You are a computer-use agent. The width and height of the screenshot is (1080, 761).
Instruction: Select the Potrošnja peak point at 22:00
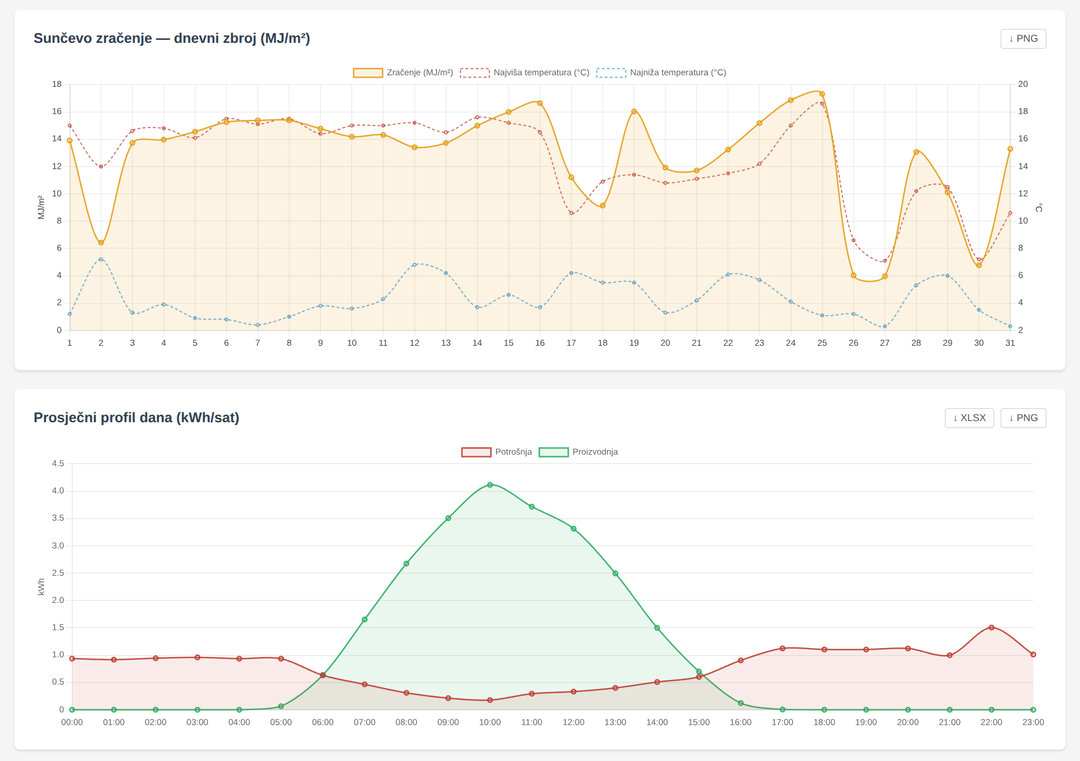(x=991, y=628)
